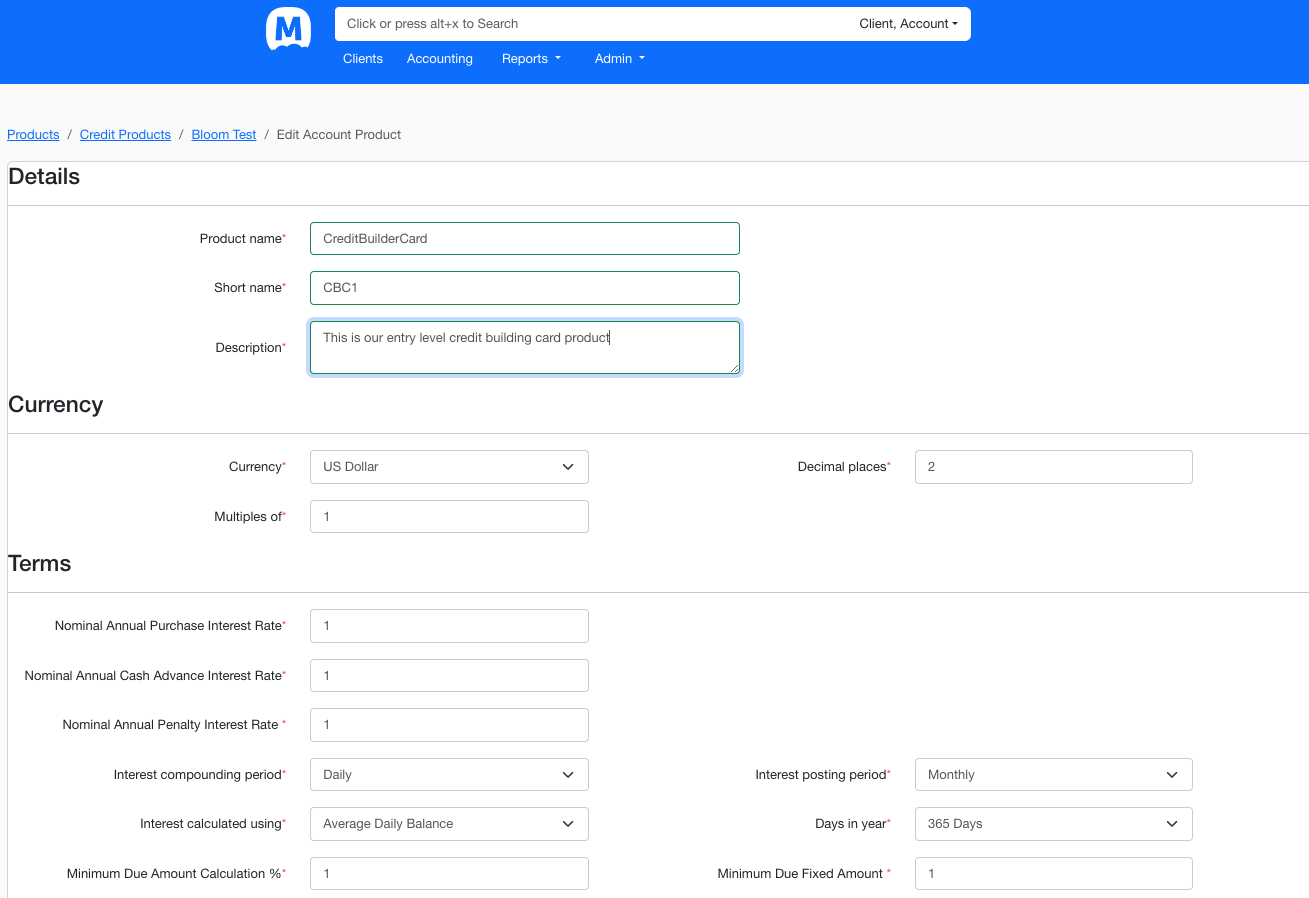
Task: Focus the Short name text field
Action: tap(524, 288)
